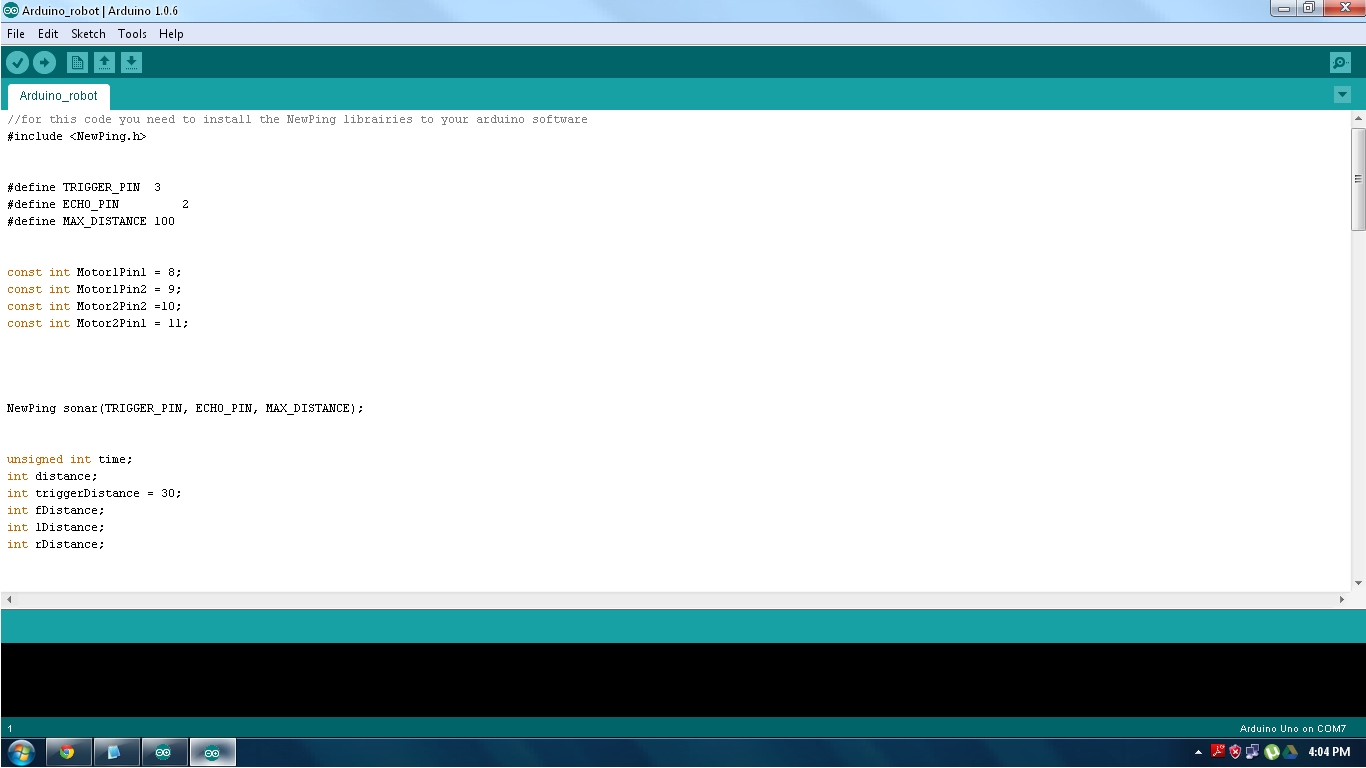
Task: Open uTorrent from the system tray
Action: (x=1272, y=752)
